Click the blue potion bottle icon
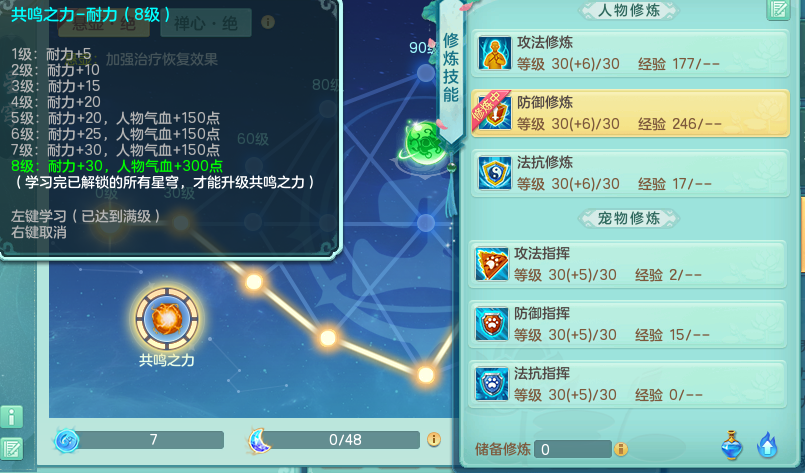 coord(732,446)
